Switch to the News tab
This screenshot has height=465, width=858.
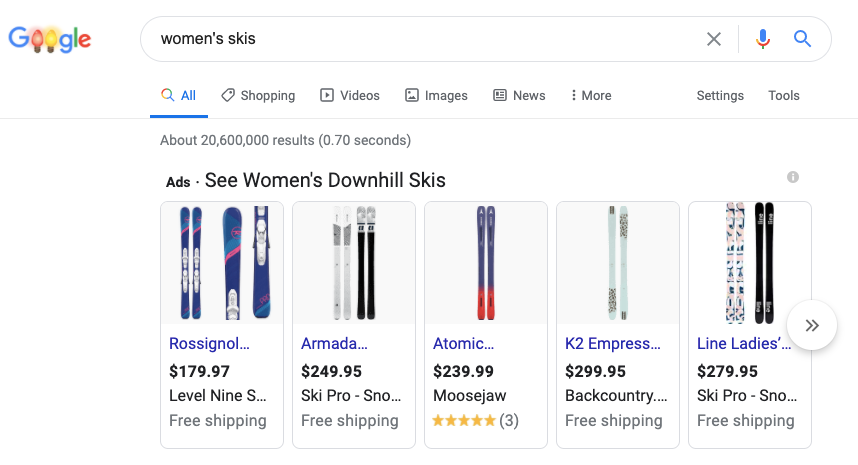click(x=519, y=96)
